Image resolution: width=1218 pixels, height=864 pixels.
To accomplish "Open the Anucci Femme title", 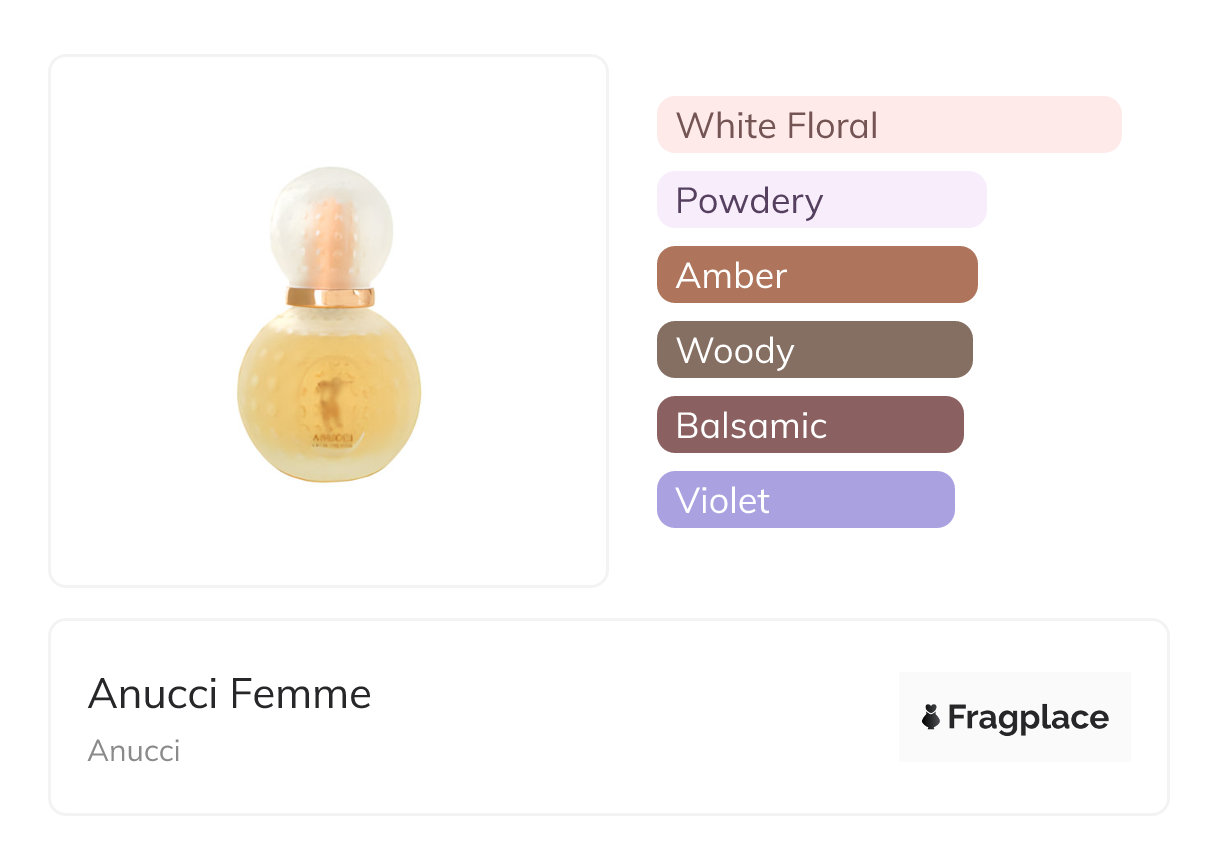I will click(230, 694).
